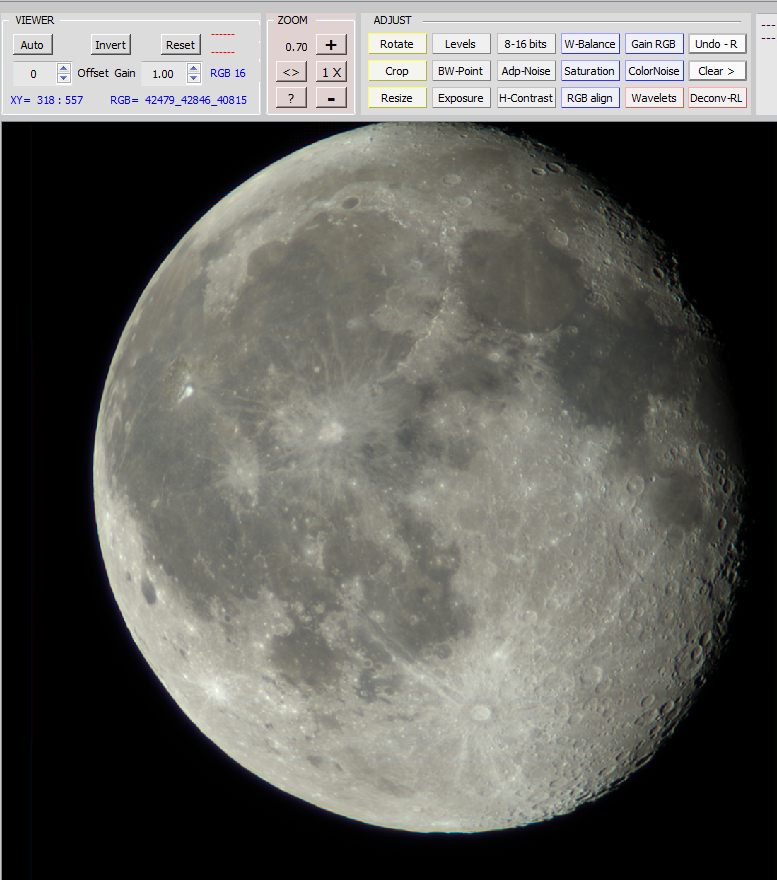
Task: Open the Wavelets tool
Action: coord(653,98)
